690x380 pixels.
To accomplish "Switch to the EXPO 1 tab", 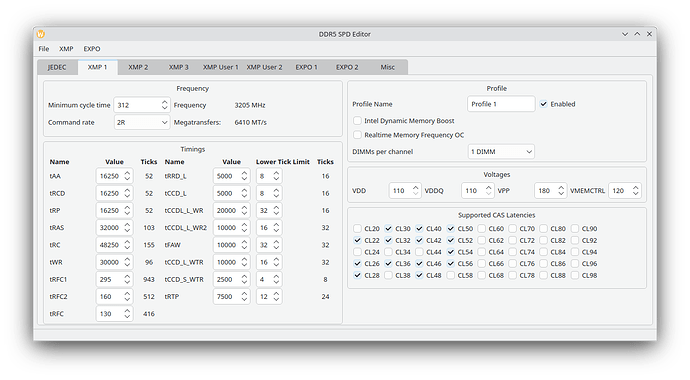I will (x=306, y=67).
